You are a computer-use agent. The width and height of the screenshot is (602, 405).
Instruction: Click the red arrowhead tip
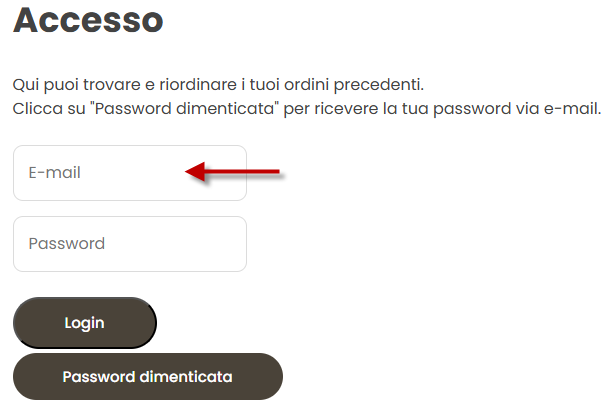(188, 172)
